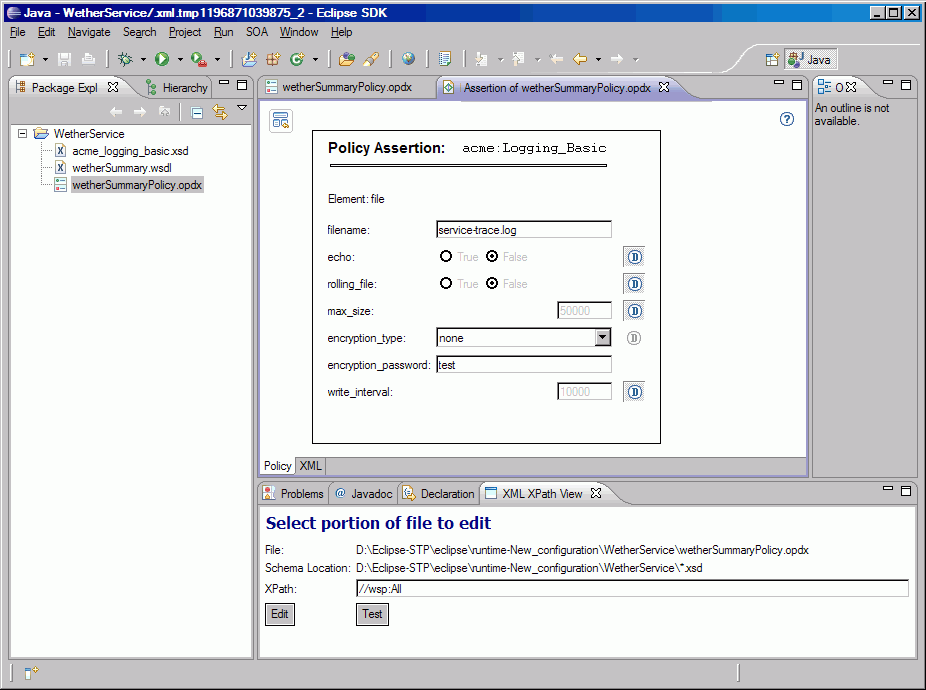Click the Print toolbar icon
The height and width of the screenshot is (690, 926).
coord(89,59)
